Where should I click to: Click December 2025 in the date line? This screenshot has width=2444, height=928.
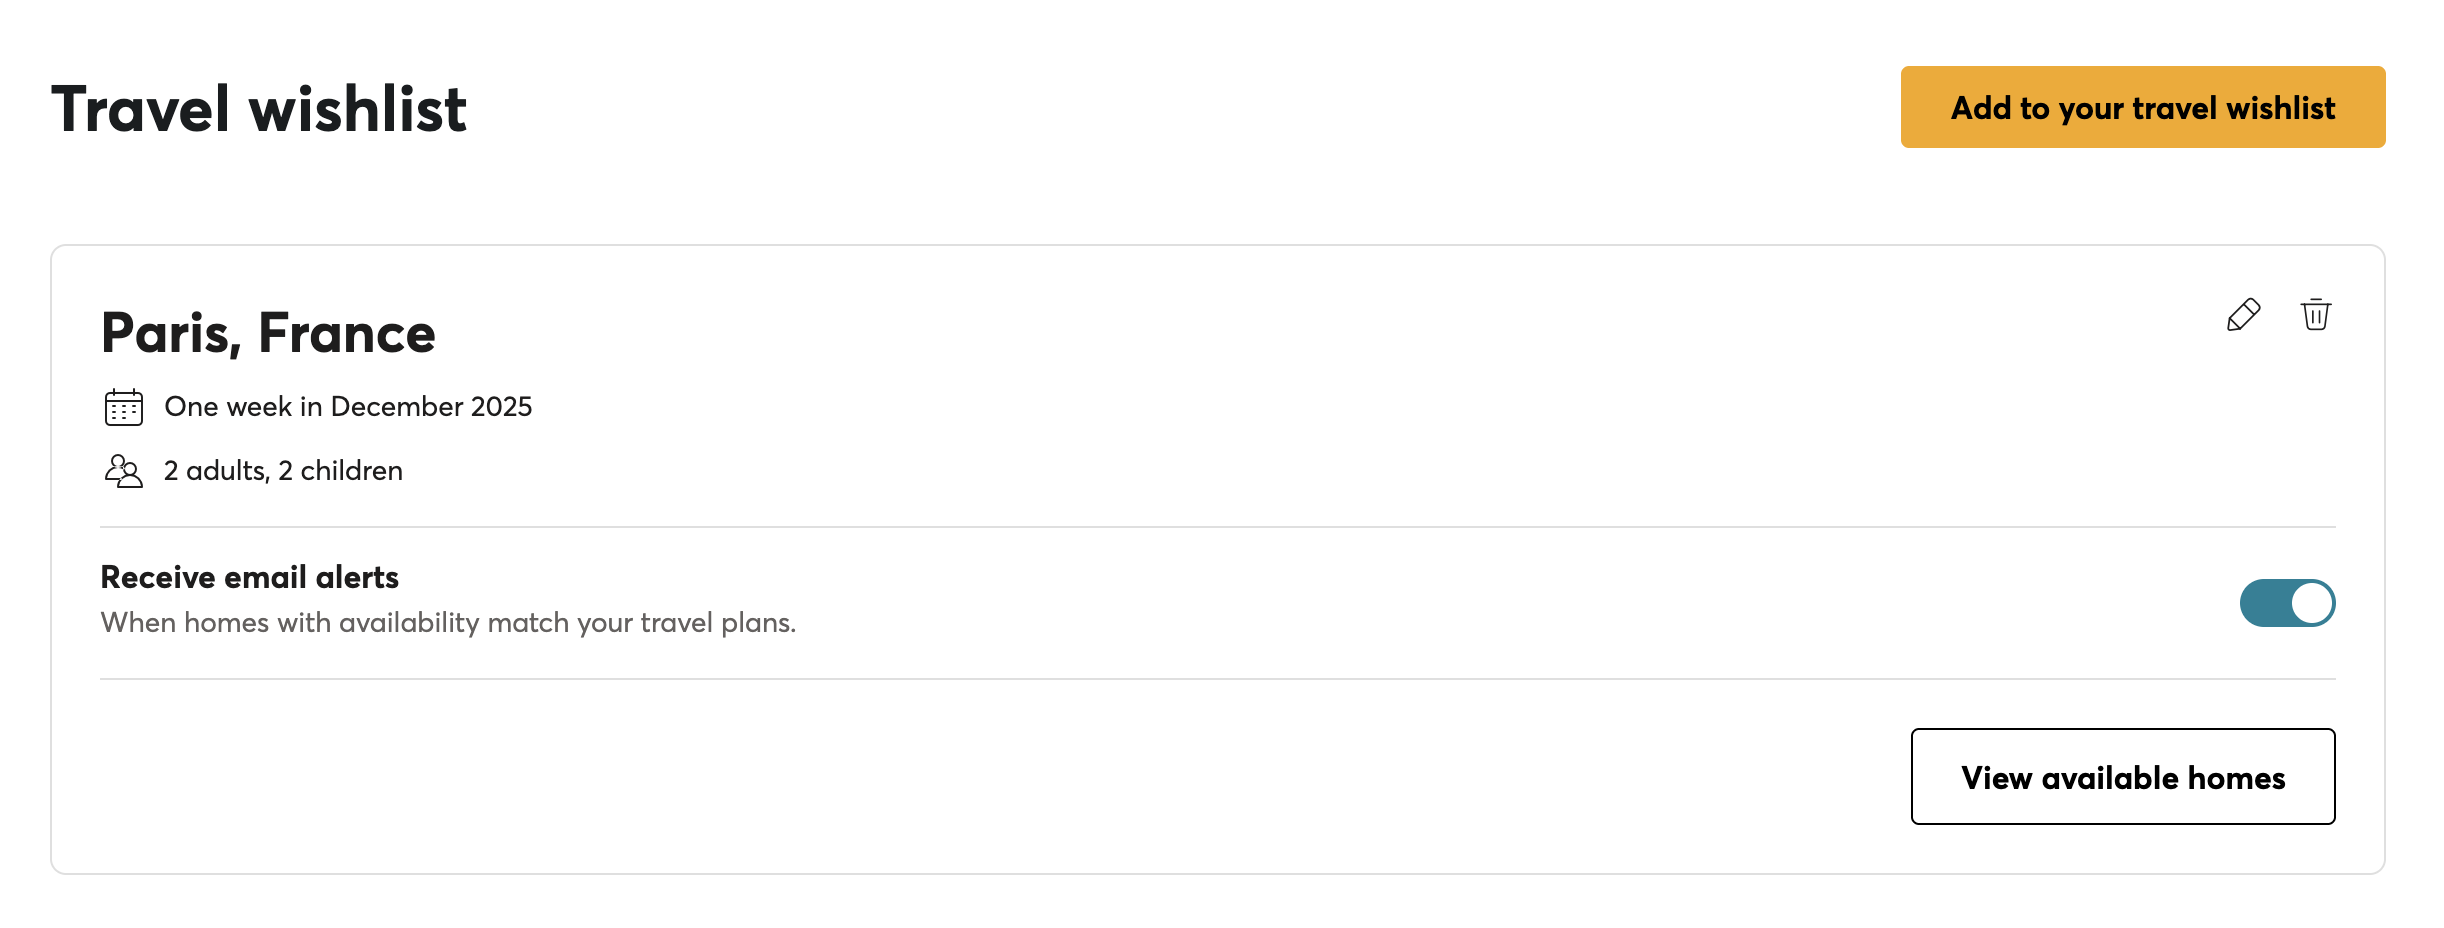431,407
